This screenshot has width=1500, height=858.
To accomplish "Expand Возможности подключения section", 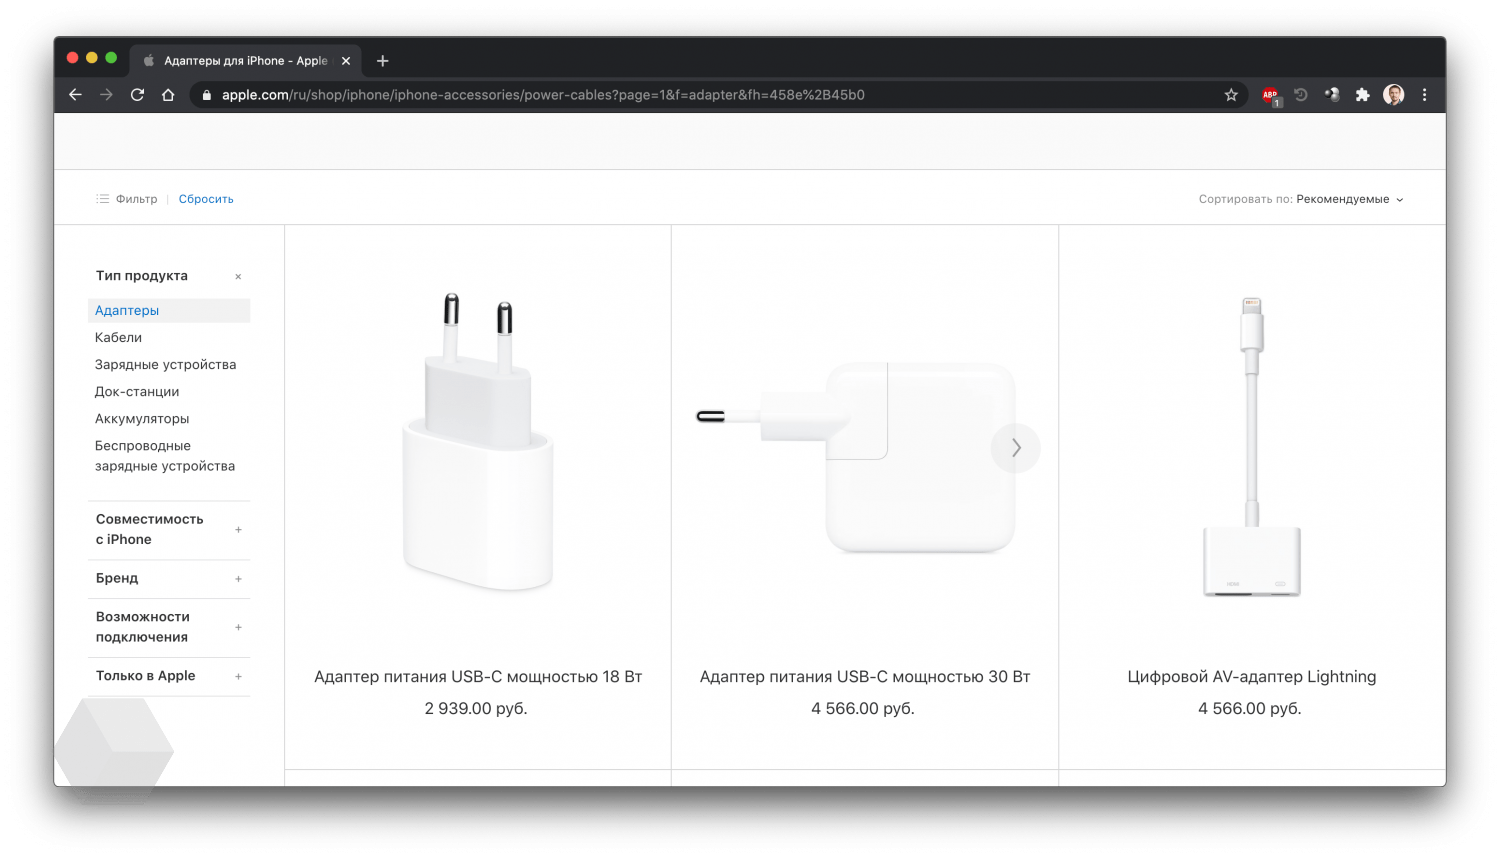I will (x=168, y=627).
